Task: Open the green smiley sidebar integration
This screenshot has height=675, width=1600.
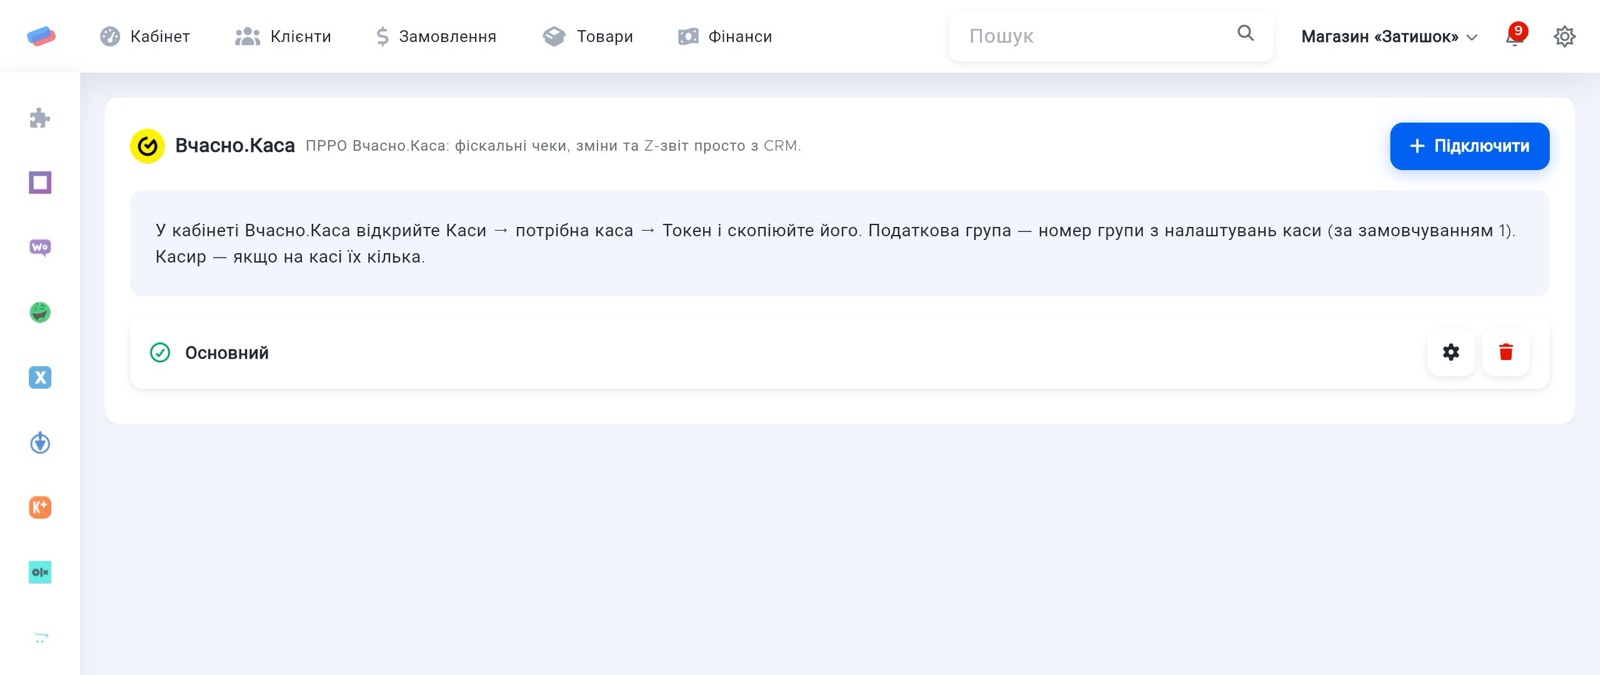Action: click(x=40, y=312)
